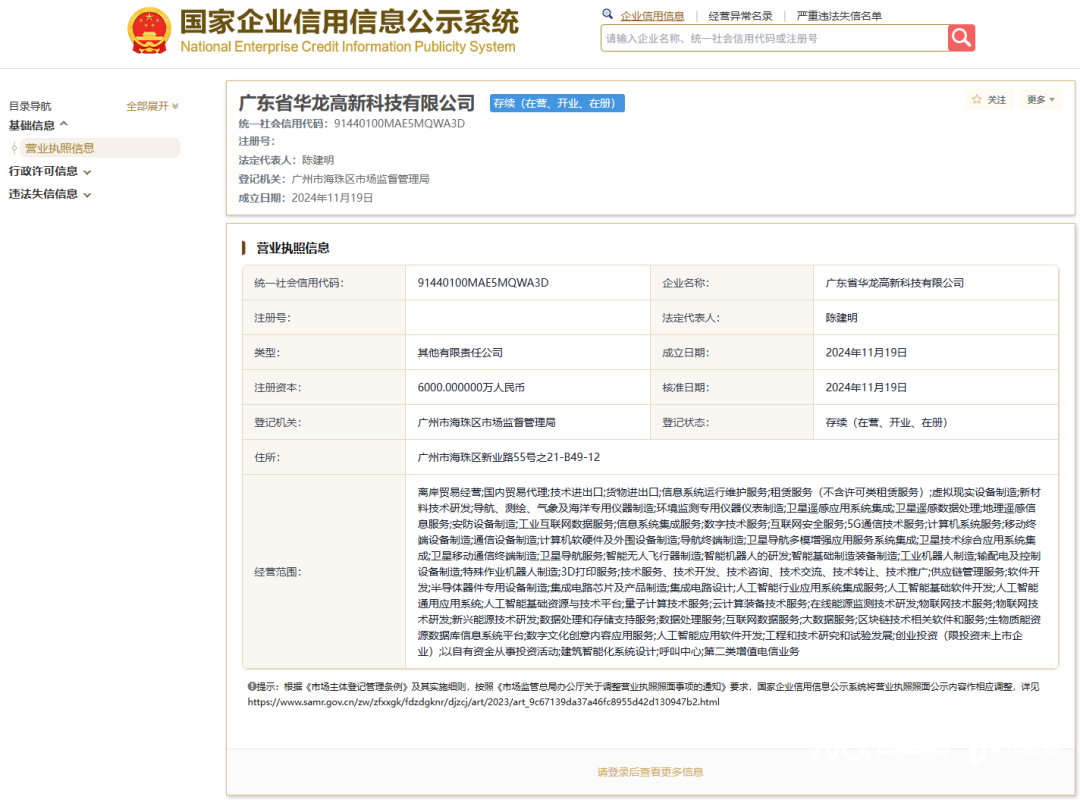Select 营业执照信息 in the sidebar
This screenshot has height=800, width=1080.
point(99,148)
